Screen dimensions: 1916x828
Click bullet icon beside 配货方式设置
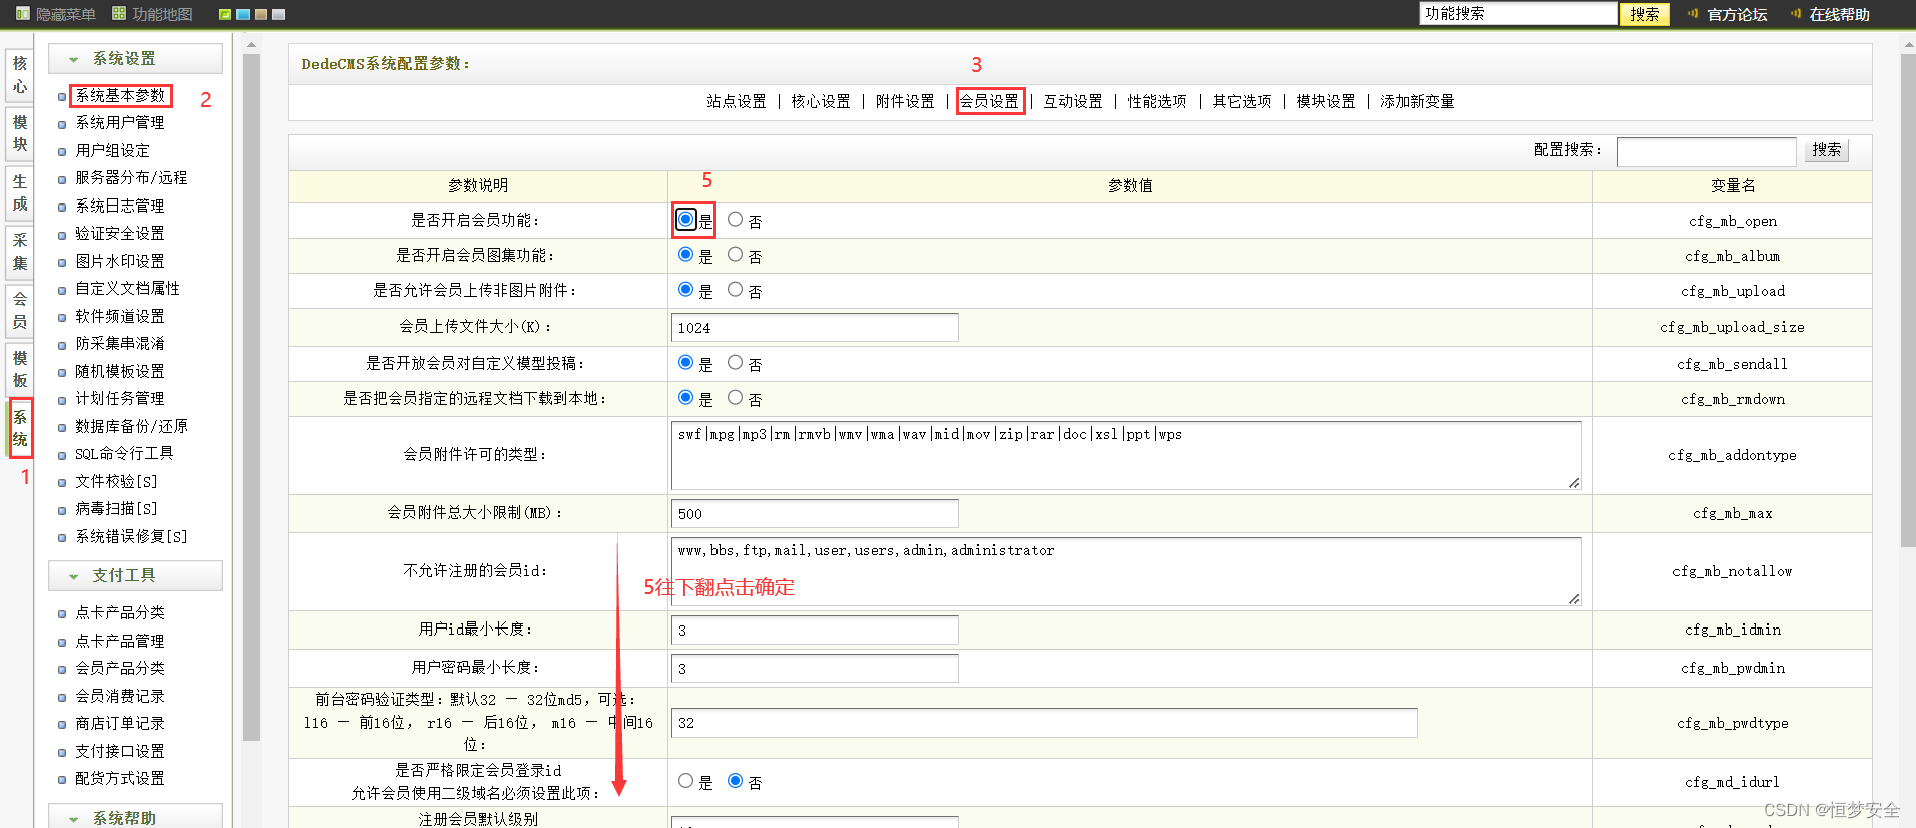pyautogui.click(x=62, y=780)
